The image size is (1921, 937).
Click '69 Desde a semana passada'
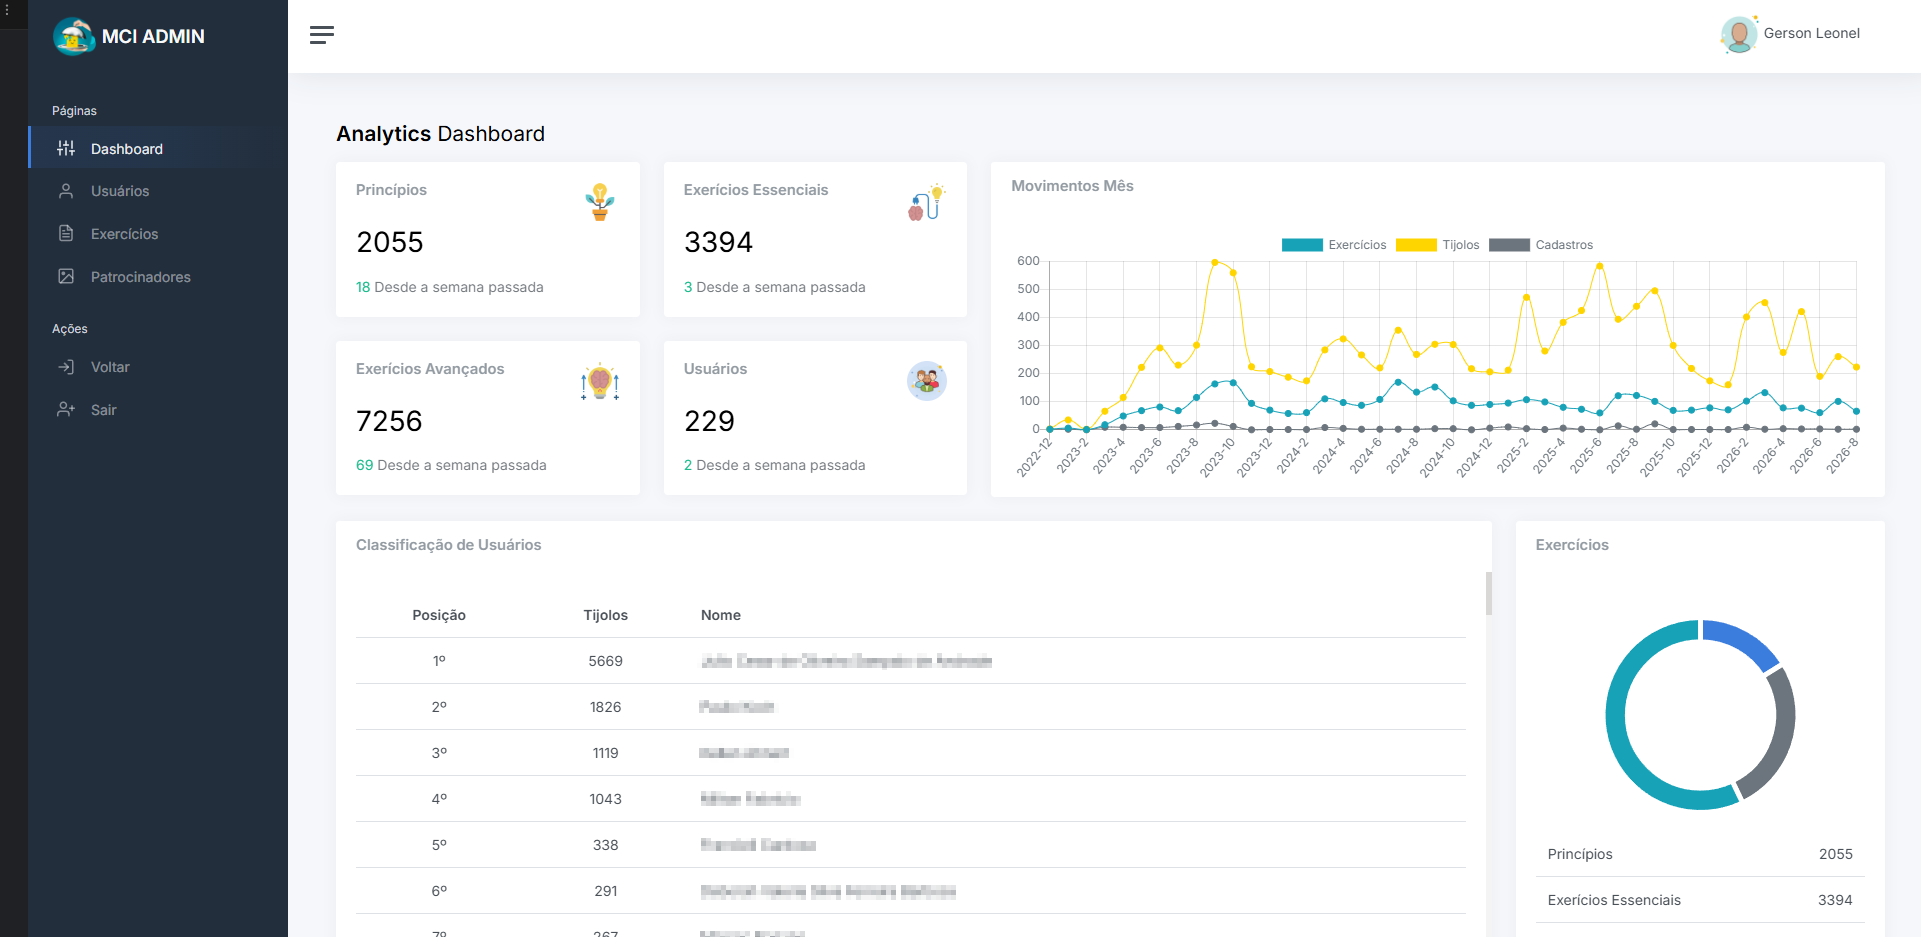pyautogui.click(x=451, y=465)
